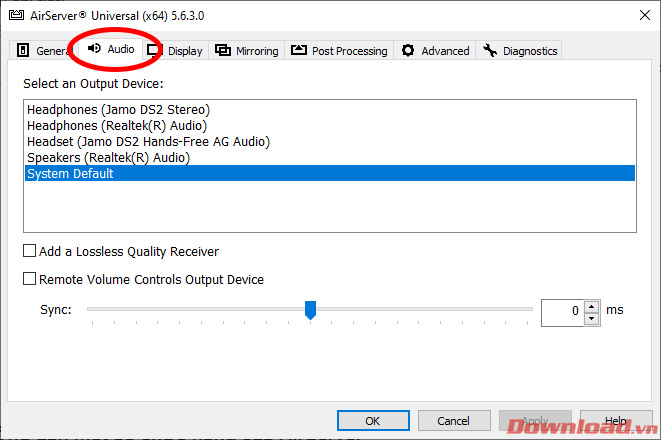
Task: Click the General tab icon
Action: coord(24,51)
